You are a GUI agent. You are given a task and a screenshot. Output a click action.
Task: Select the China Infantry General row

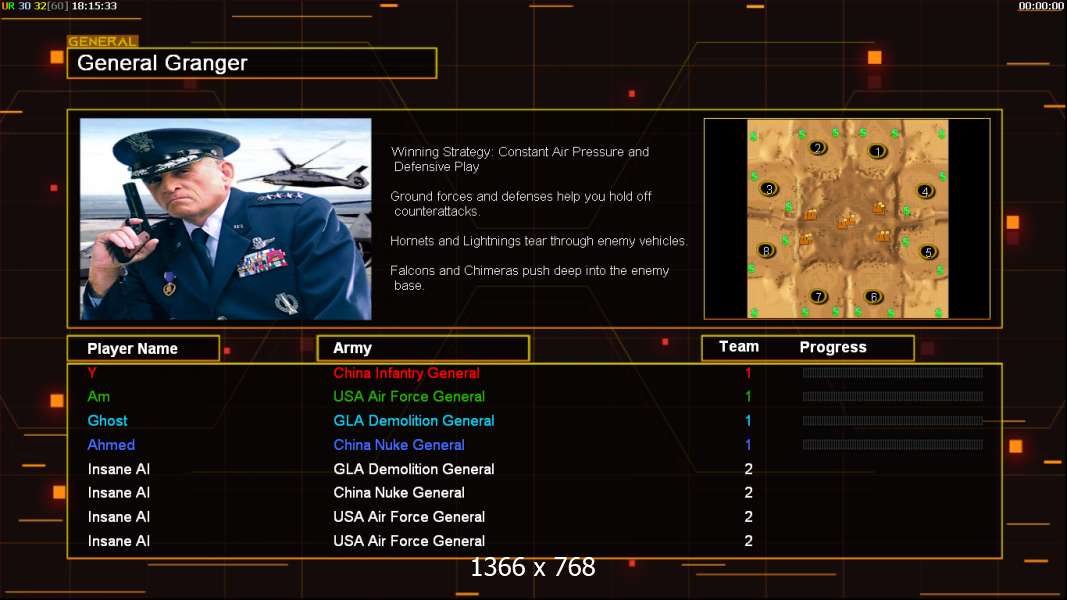[x=534, y=373]
